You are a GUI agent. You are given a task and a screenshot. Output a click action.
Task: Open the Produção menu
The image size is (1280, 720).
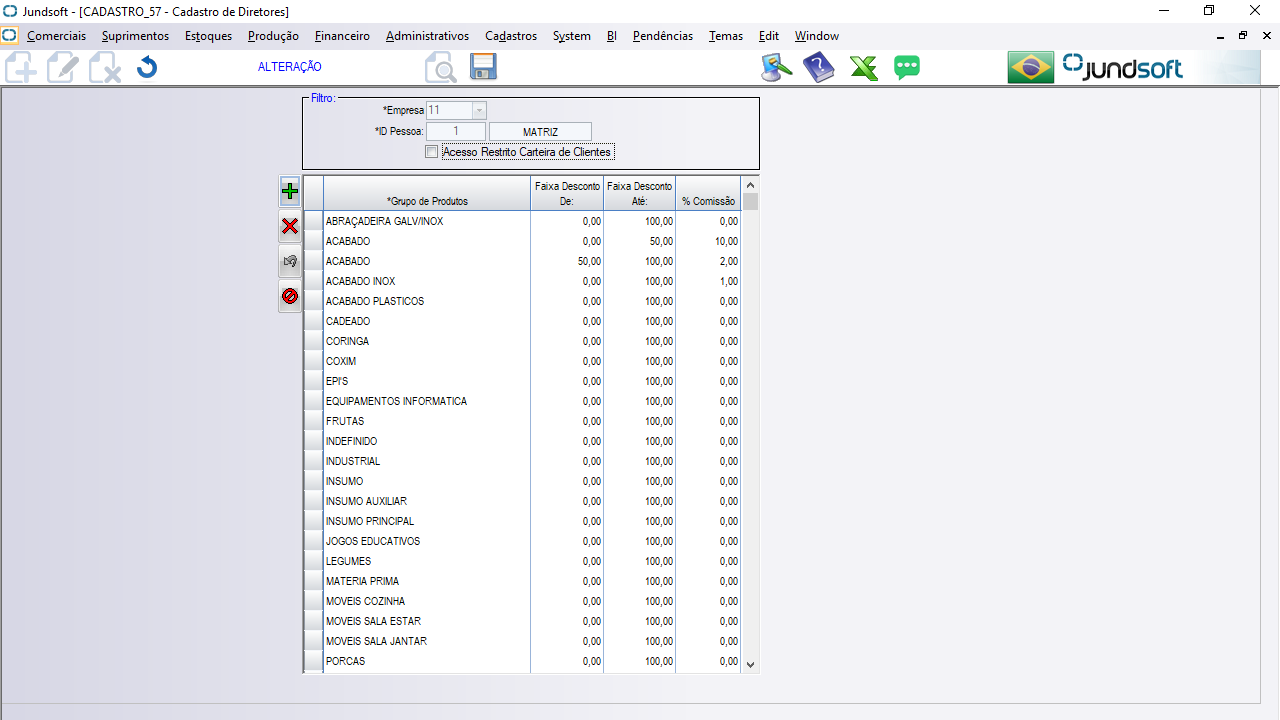pos(273,35)
